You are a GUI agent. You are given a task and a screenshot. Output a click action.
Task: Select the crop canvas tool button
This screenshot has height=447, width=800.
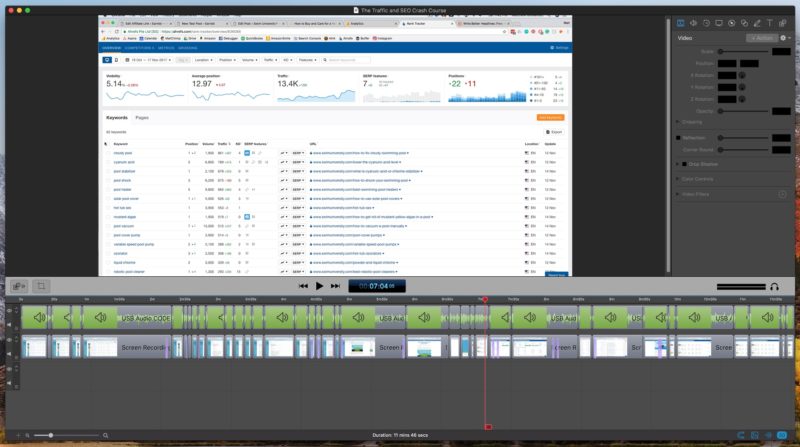pyautogui.click(x=41, y=286)
